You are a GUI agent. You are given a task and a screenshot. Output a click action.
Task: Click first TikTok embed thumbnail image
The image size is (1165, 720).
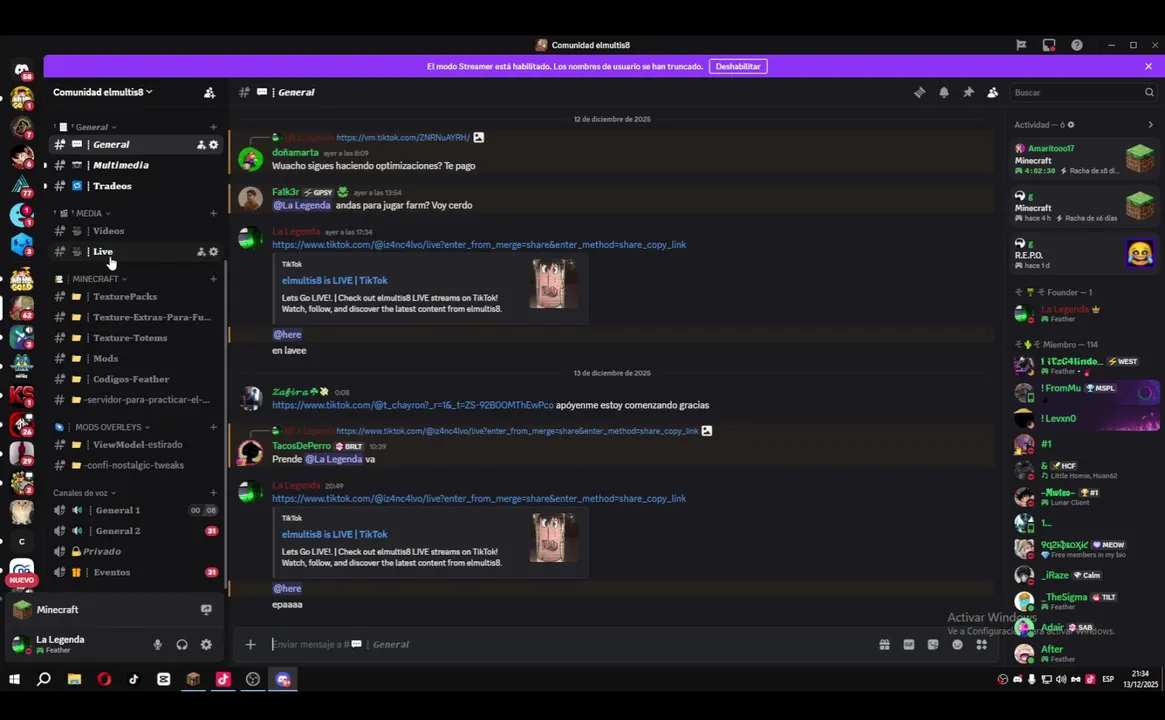553,284
